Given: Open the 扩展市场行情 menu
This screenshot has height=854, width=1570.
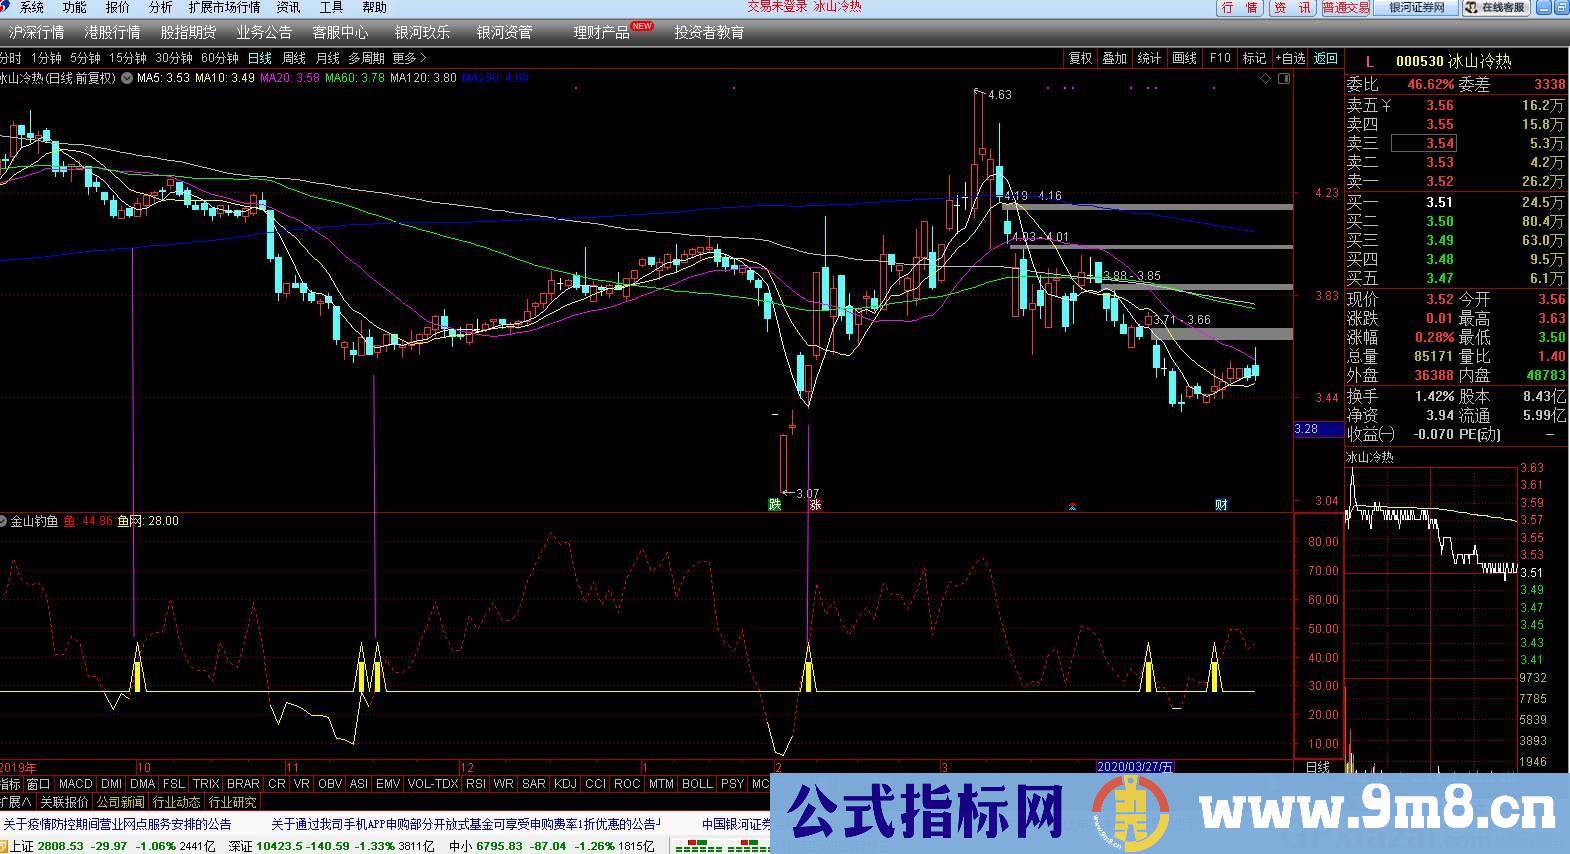Looking at the screenshot, I should click(x=224, y=7).
